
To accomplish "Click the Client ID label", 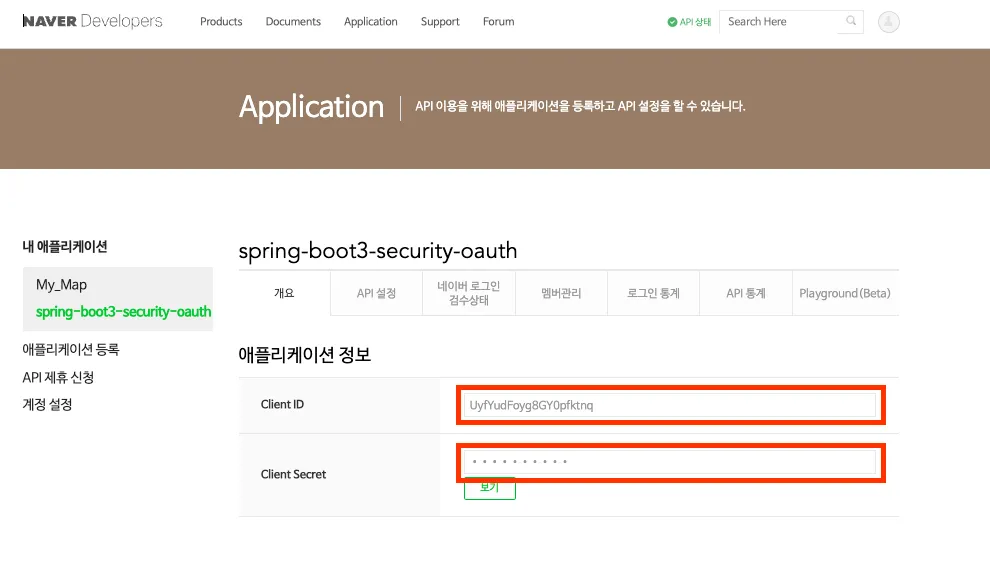I will (282, 404).
